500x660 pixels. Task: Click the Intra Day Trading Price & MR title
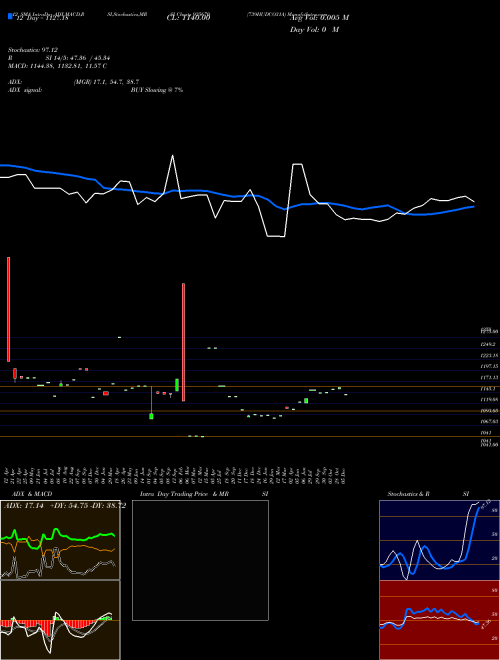184,494
